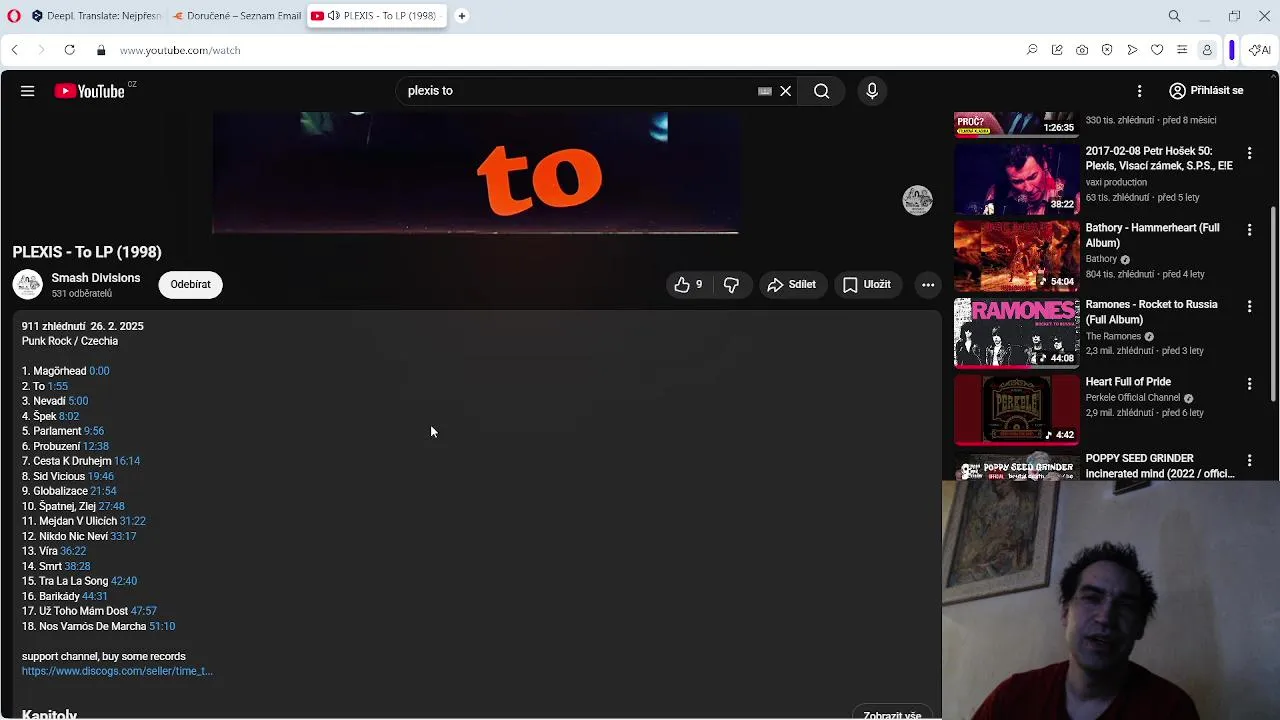Switch to DeepL Translate tab
The height and width of the screenshot is (720, 1280).
pos(96,16)
